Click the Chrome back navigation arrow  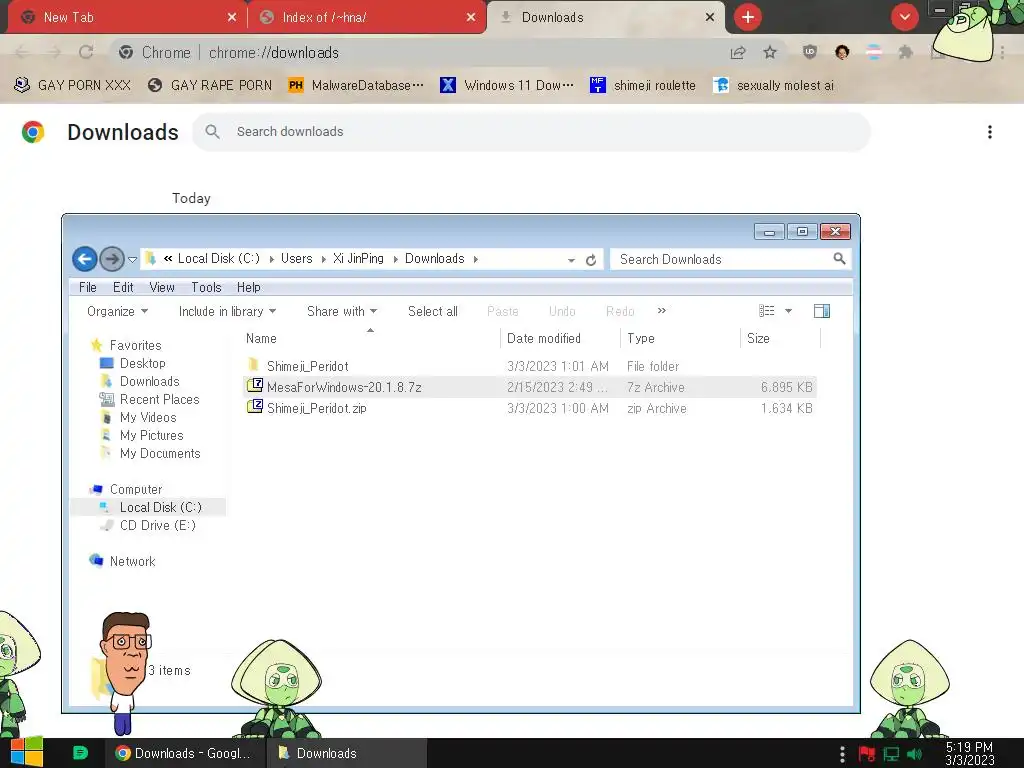click(x=22, y=52)
